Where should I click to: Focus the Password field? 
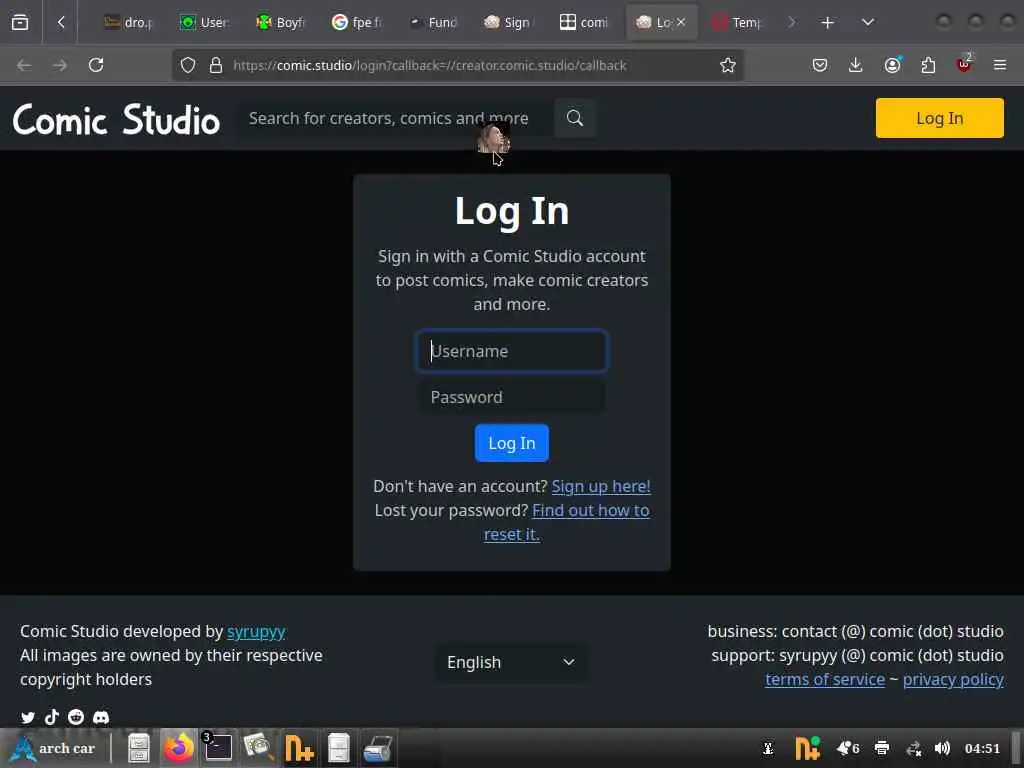point(511,397)
